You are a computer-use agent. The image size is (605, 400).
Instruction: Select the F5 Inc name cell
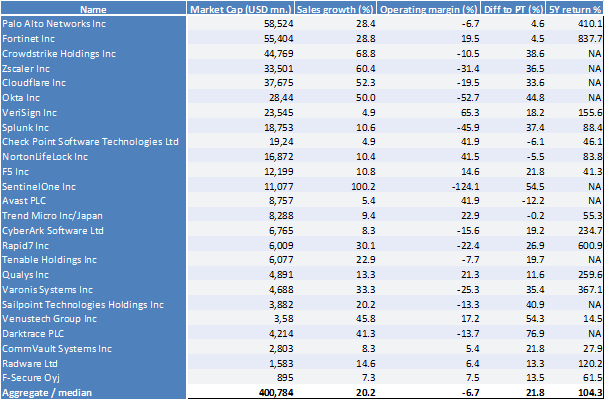click(x=15, y=172)
